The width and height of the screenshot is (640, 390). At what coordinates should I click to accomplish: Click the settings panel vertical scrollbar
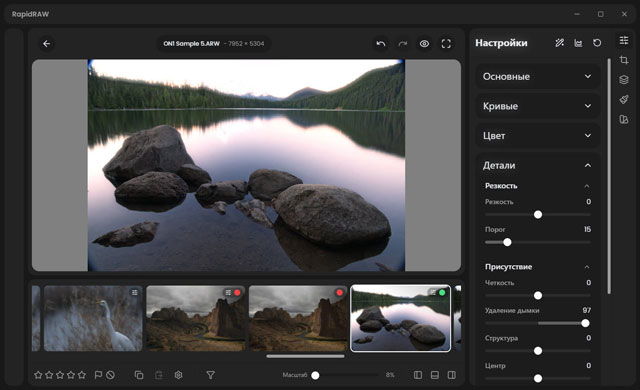[x=609, y=176]
